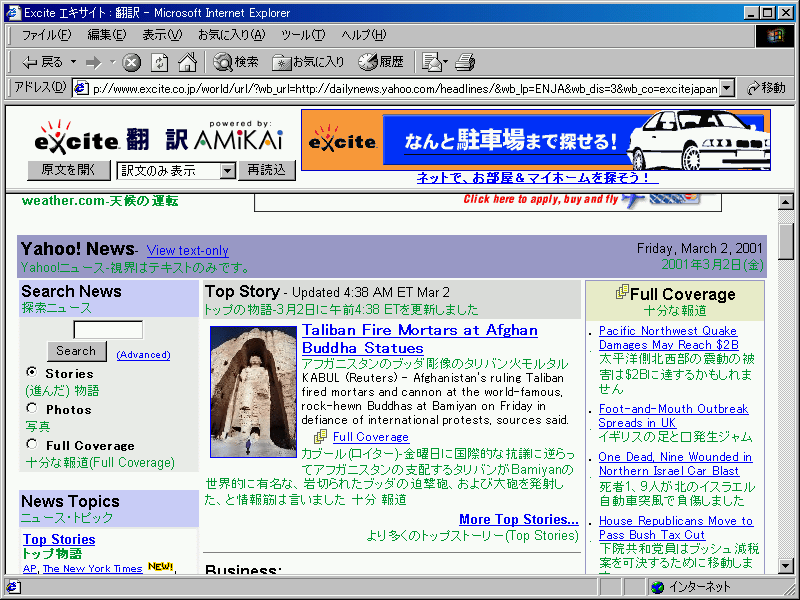Screen dimensions: 800x600
Task: Click the vertical scrollbar down arrow
Action: (x=785, y=566)
